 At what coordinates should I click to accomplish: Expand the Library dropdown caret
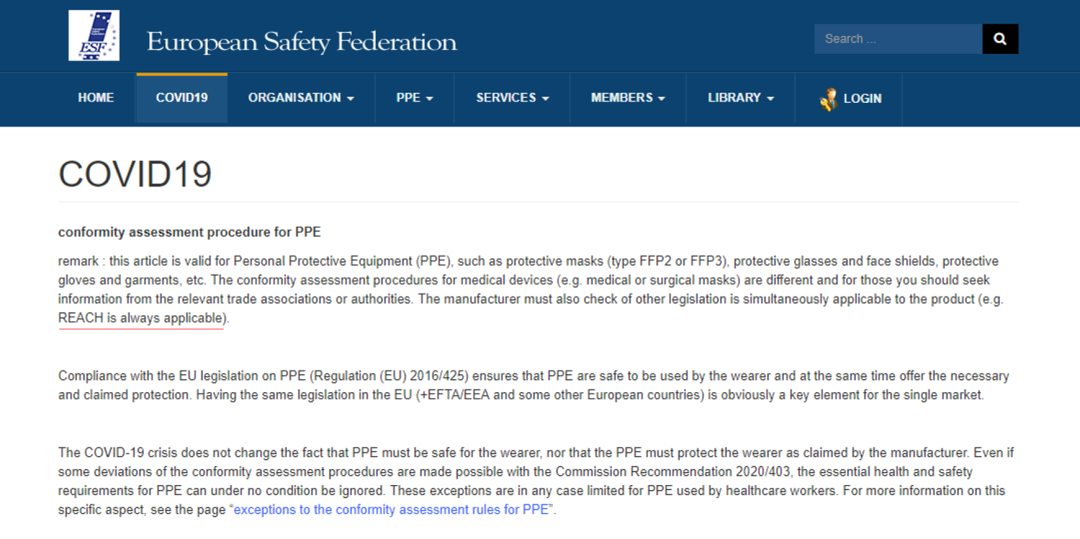pyautogui.click(x=771, y=99)
